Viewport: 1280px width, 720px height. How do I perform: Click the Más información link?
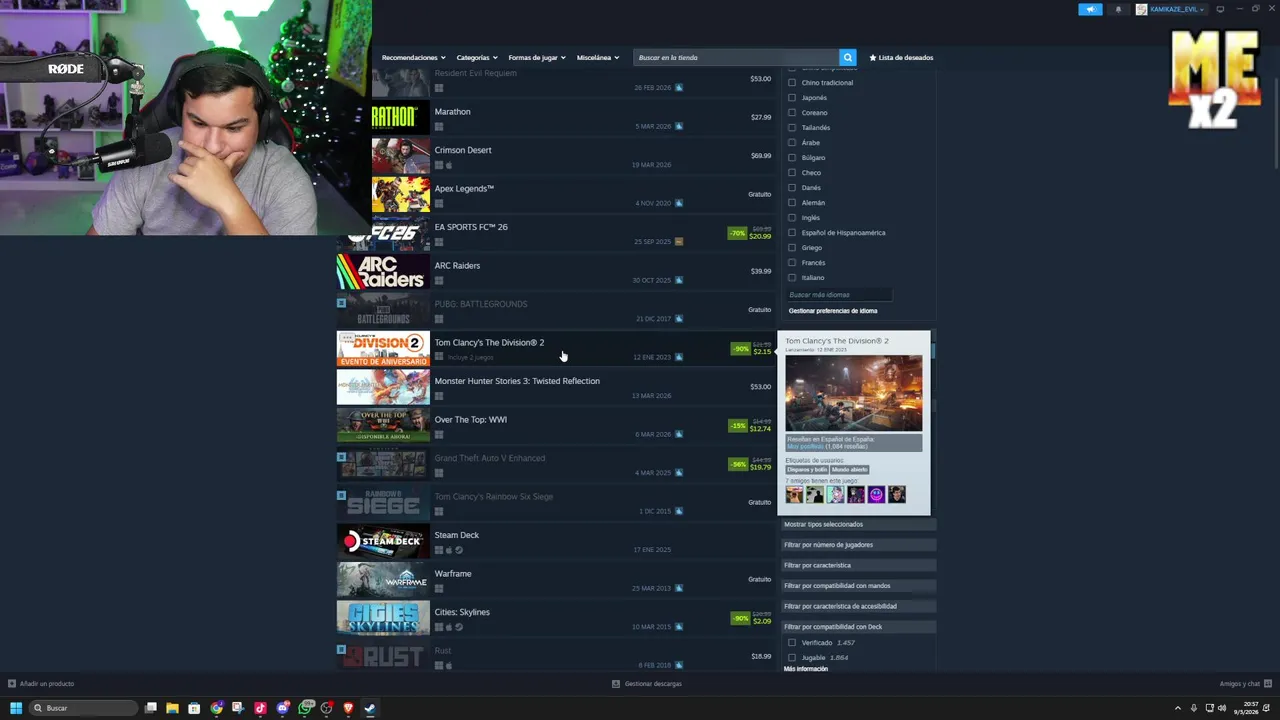pos(806,669)
